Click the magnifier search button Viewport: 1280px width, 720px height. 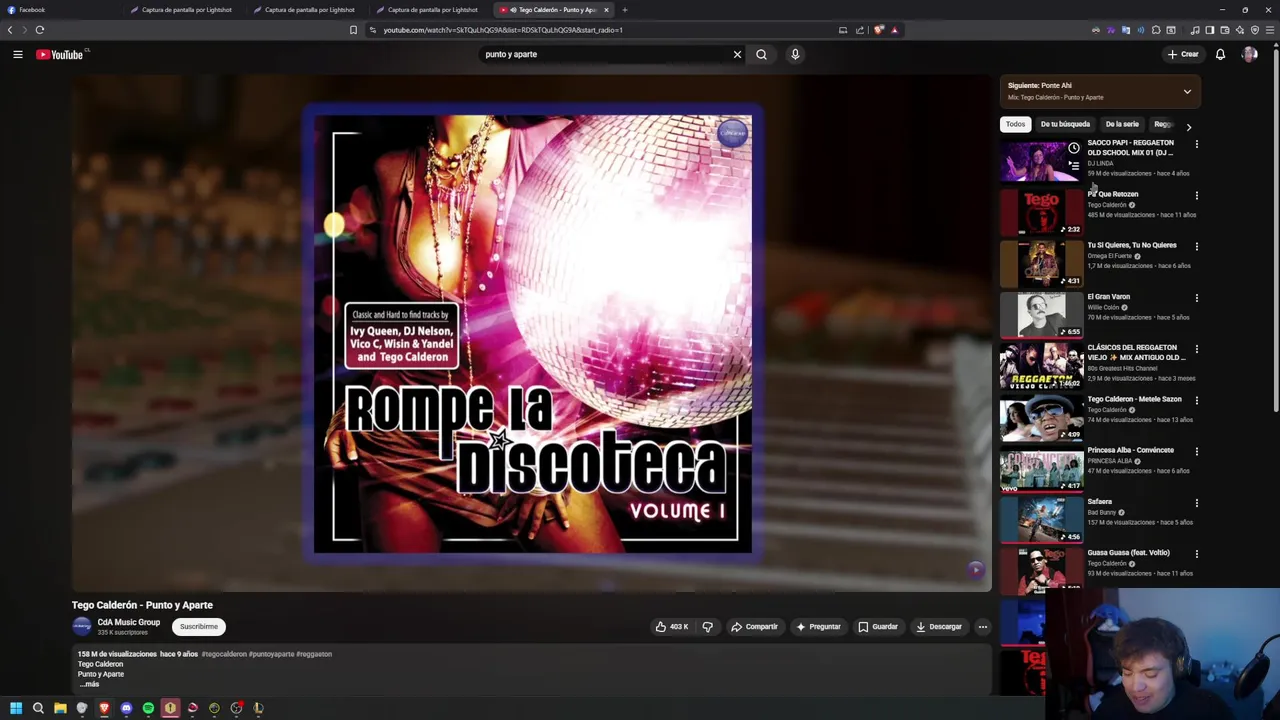pos(761,54)
